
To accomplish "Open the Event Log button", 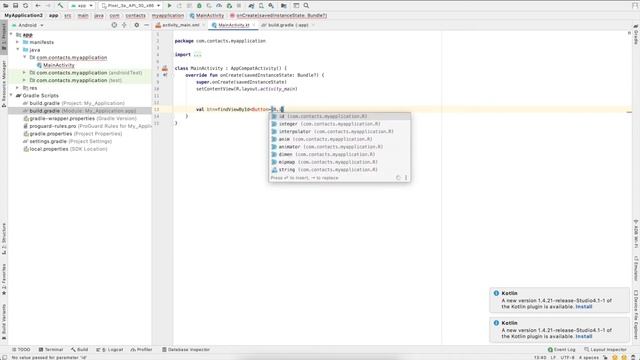I will [x=562, y=350].
